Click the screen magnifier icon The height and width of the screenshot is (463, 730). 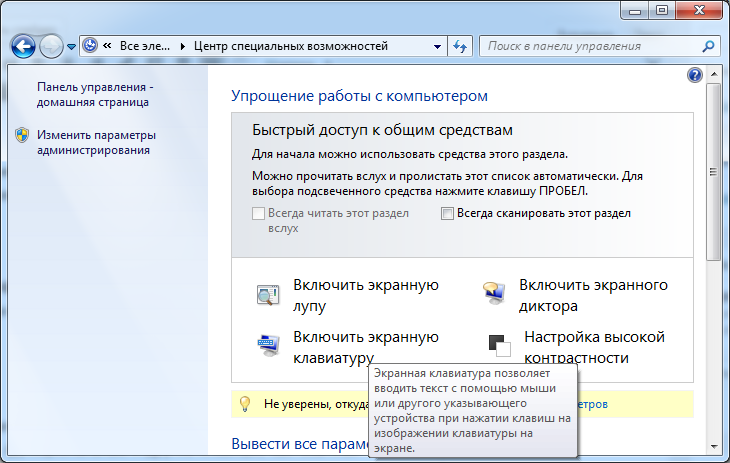(x=268, y=295)
